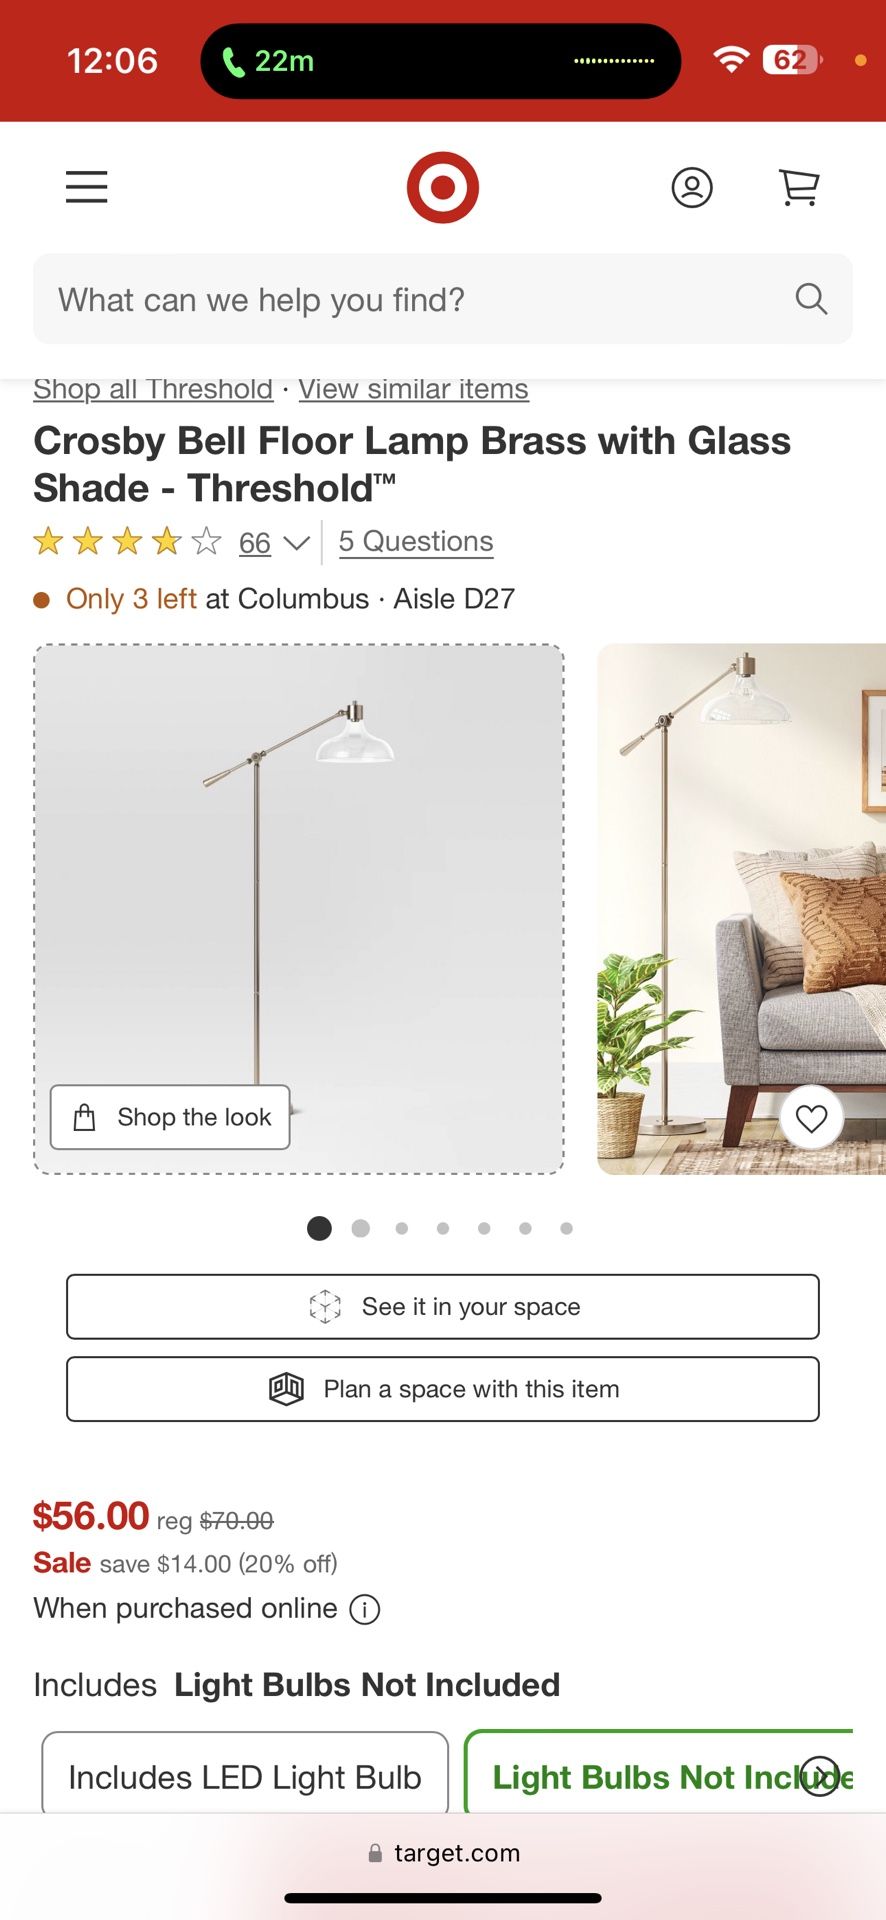Favorite the lamp with heart icon

tap(811, 1118)
